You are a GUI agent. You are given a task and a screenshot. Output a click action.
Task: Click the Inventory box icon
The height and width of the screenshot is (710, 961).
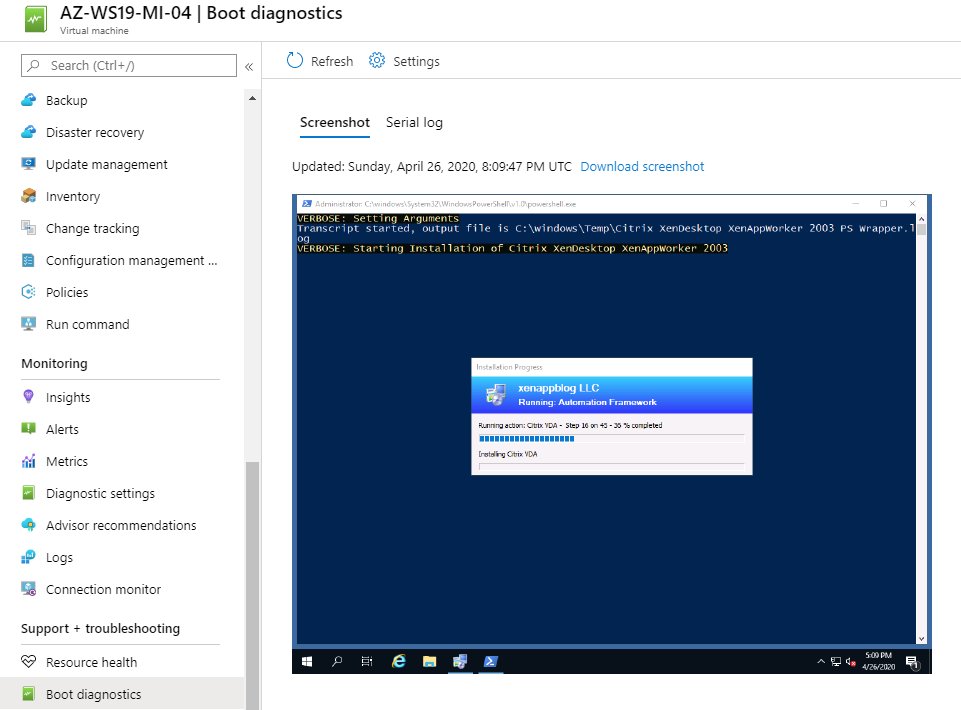point(28,196)
